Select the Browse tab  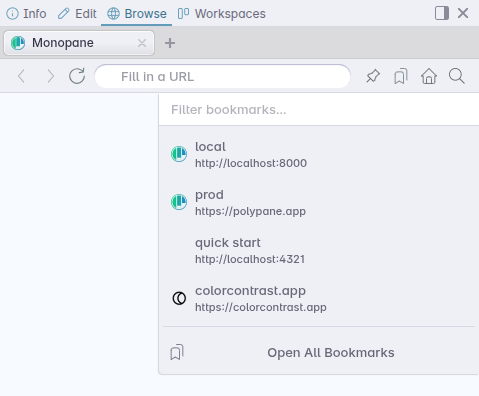click(x=137, y=14)
